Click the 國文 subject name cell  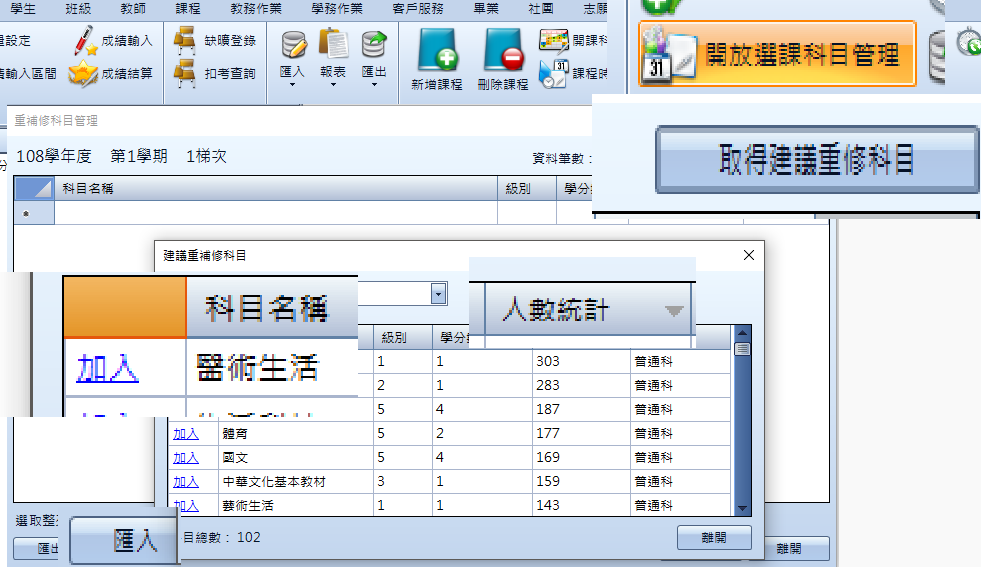click(296, 457)
